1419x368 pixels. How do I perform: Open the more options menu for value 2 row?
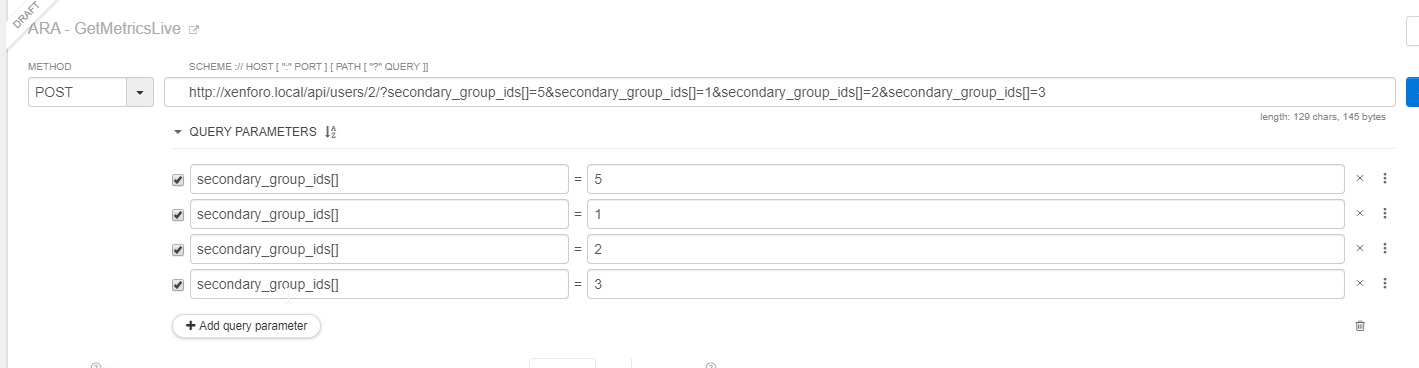click(1385, 249)
